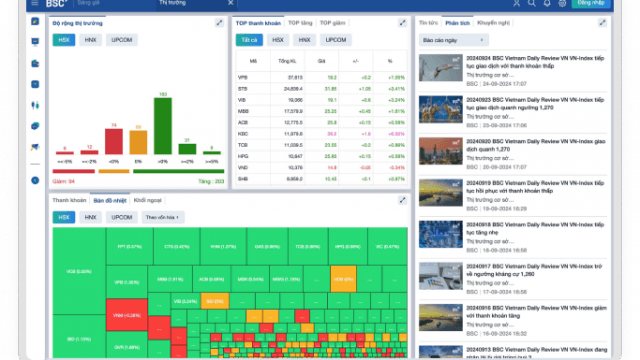
Task: Click the tall green 163 bar in chart
Action: point(163,126)
